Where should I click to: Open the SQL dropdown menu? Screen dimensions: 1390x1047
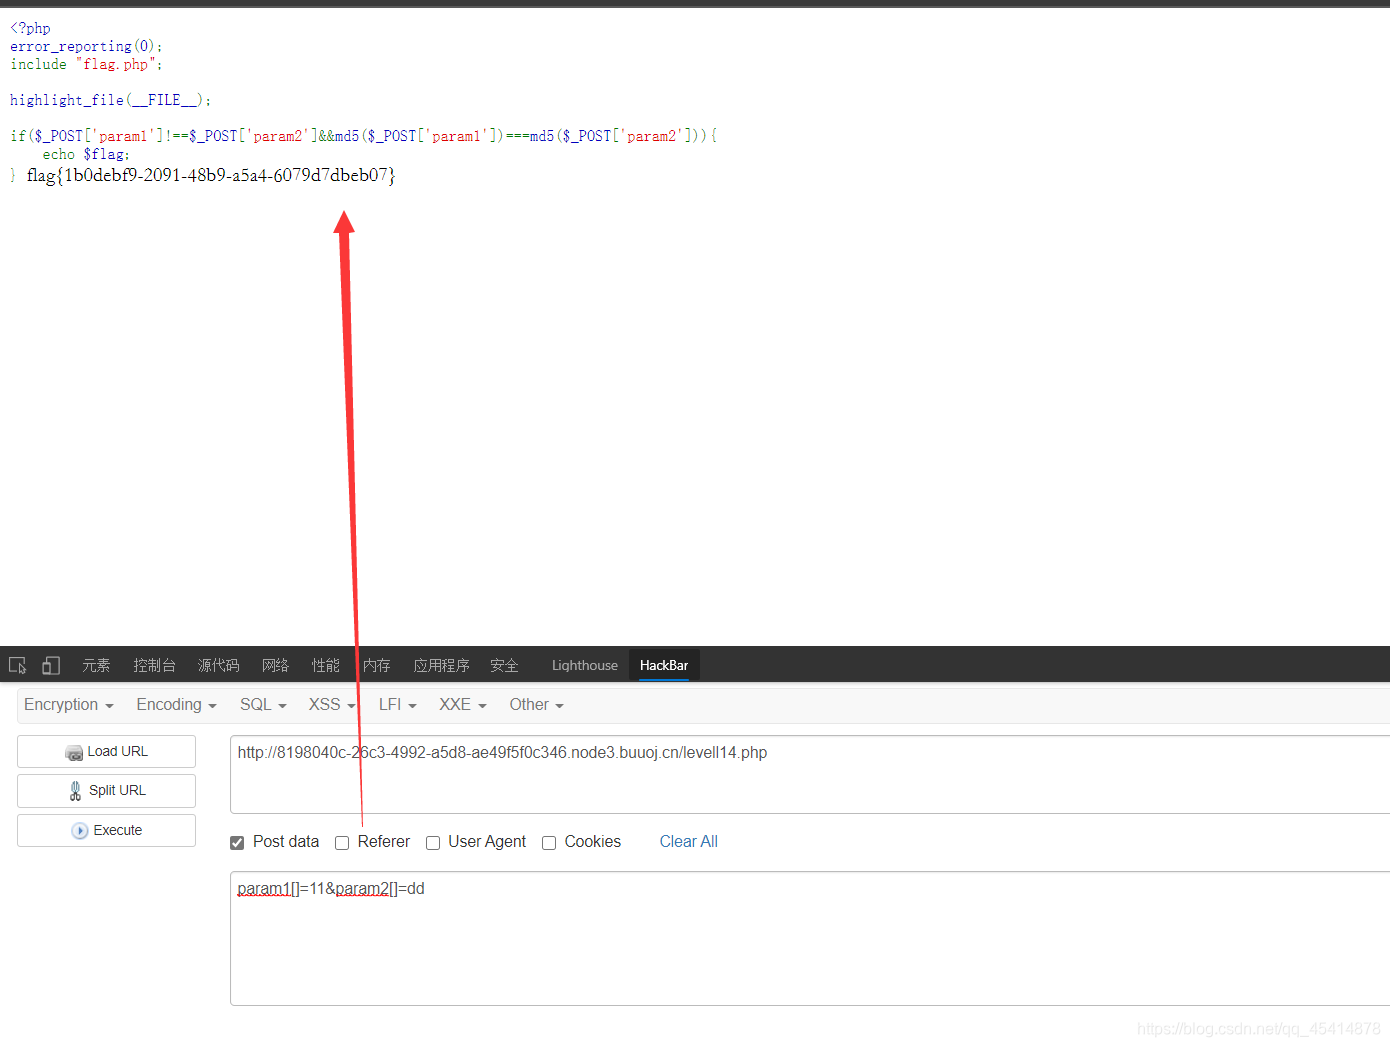click(263, 705)
